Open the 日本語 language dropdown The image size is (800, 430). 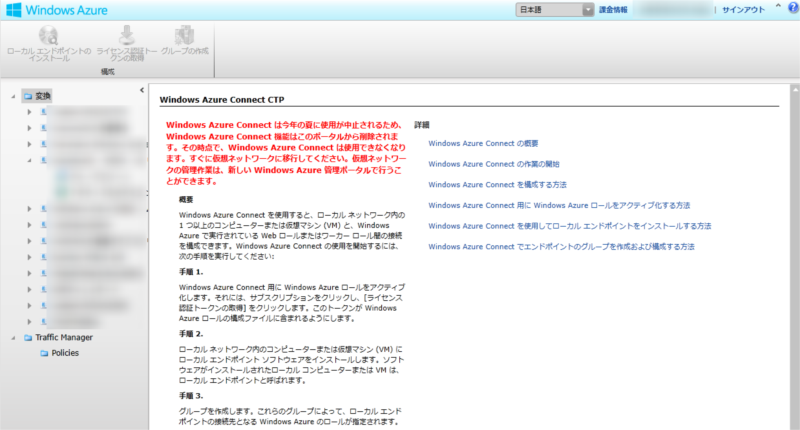[555, 10]
